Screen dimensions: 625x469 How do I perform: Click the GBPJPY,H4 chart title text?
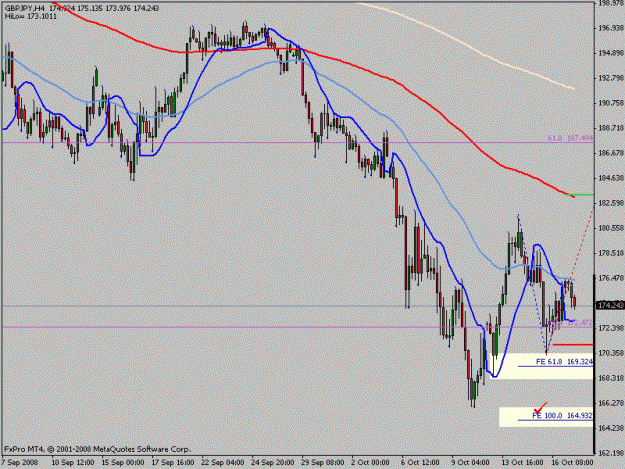tap(25, 8)
